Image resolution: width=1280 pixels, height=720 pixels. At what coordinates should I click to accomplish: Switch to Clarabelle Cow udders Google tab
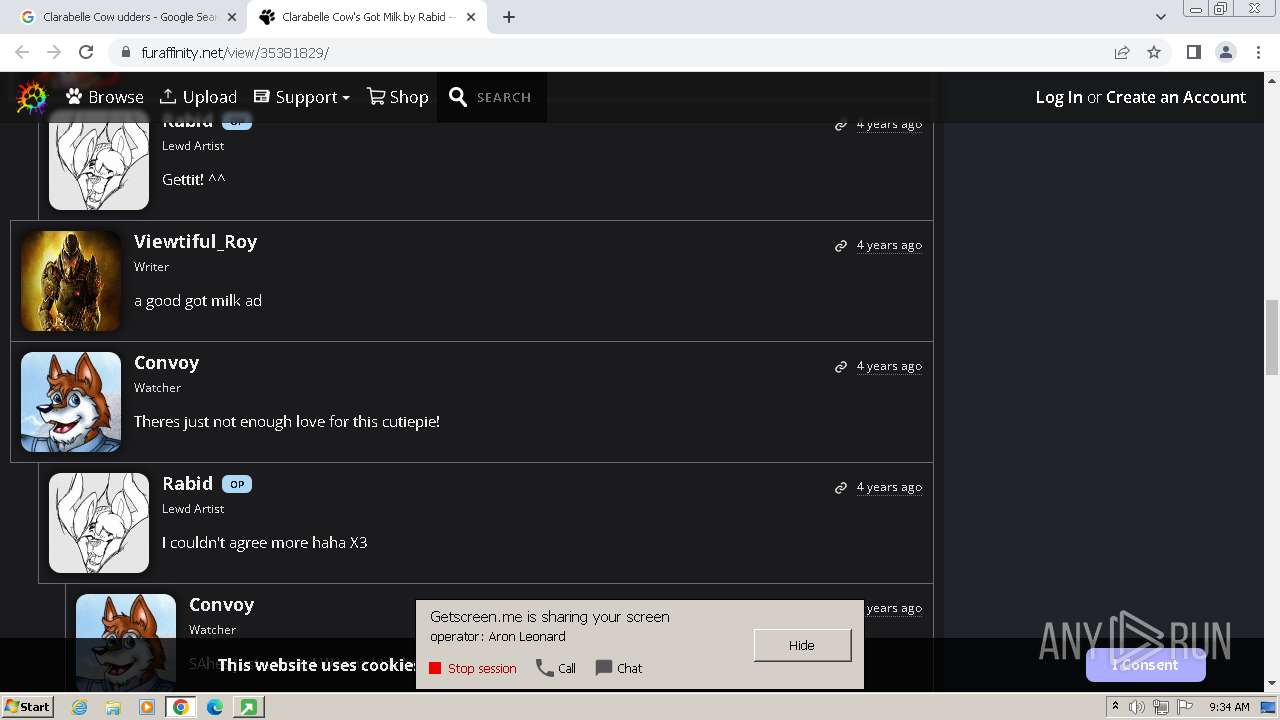click(128, 17)
